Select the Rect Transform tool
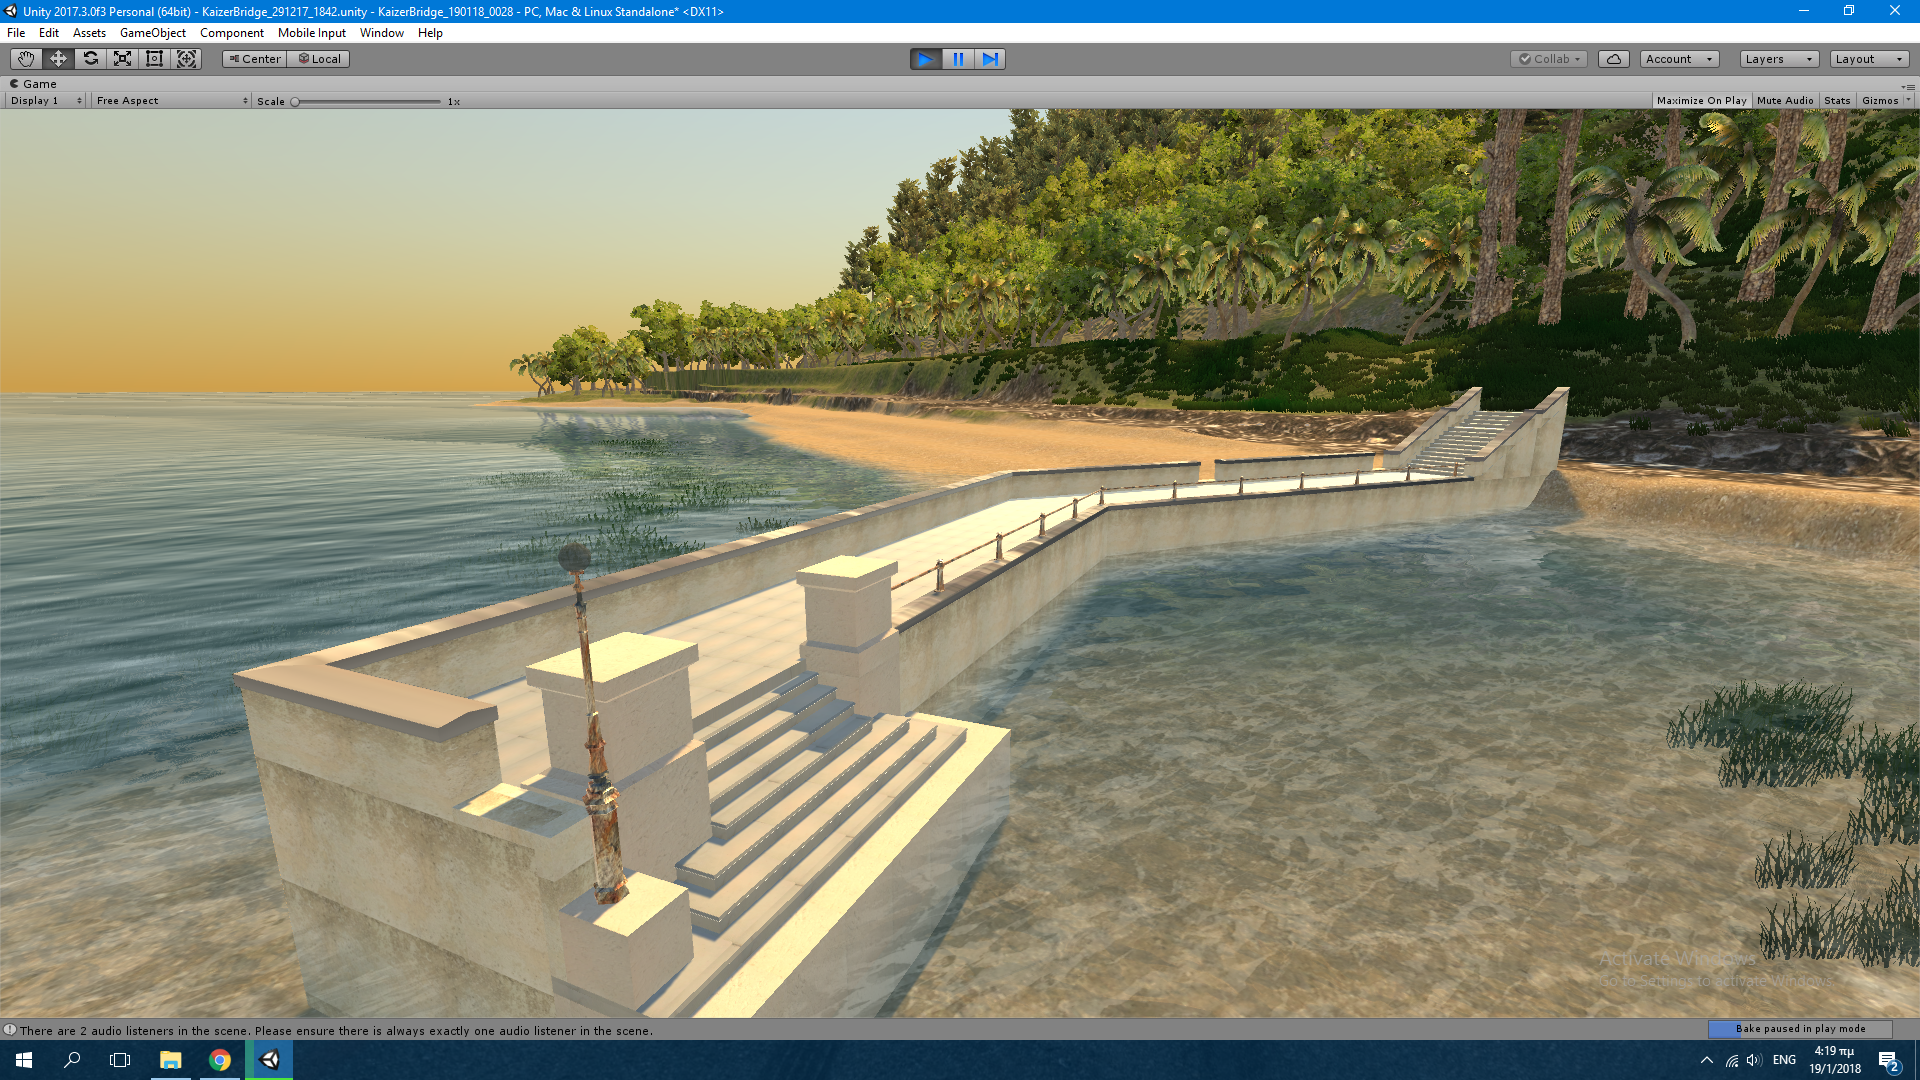Image resolution: width=1920 pixels, height=1080 pixels. [154, 59]
